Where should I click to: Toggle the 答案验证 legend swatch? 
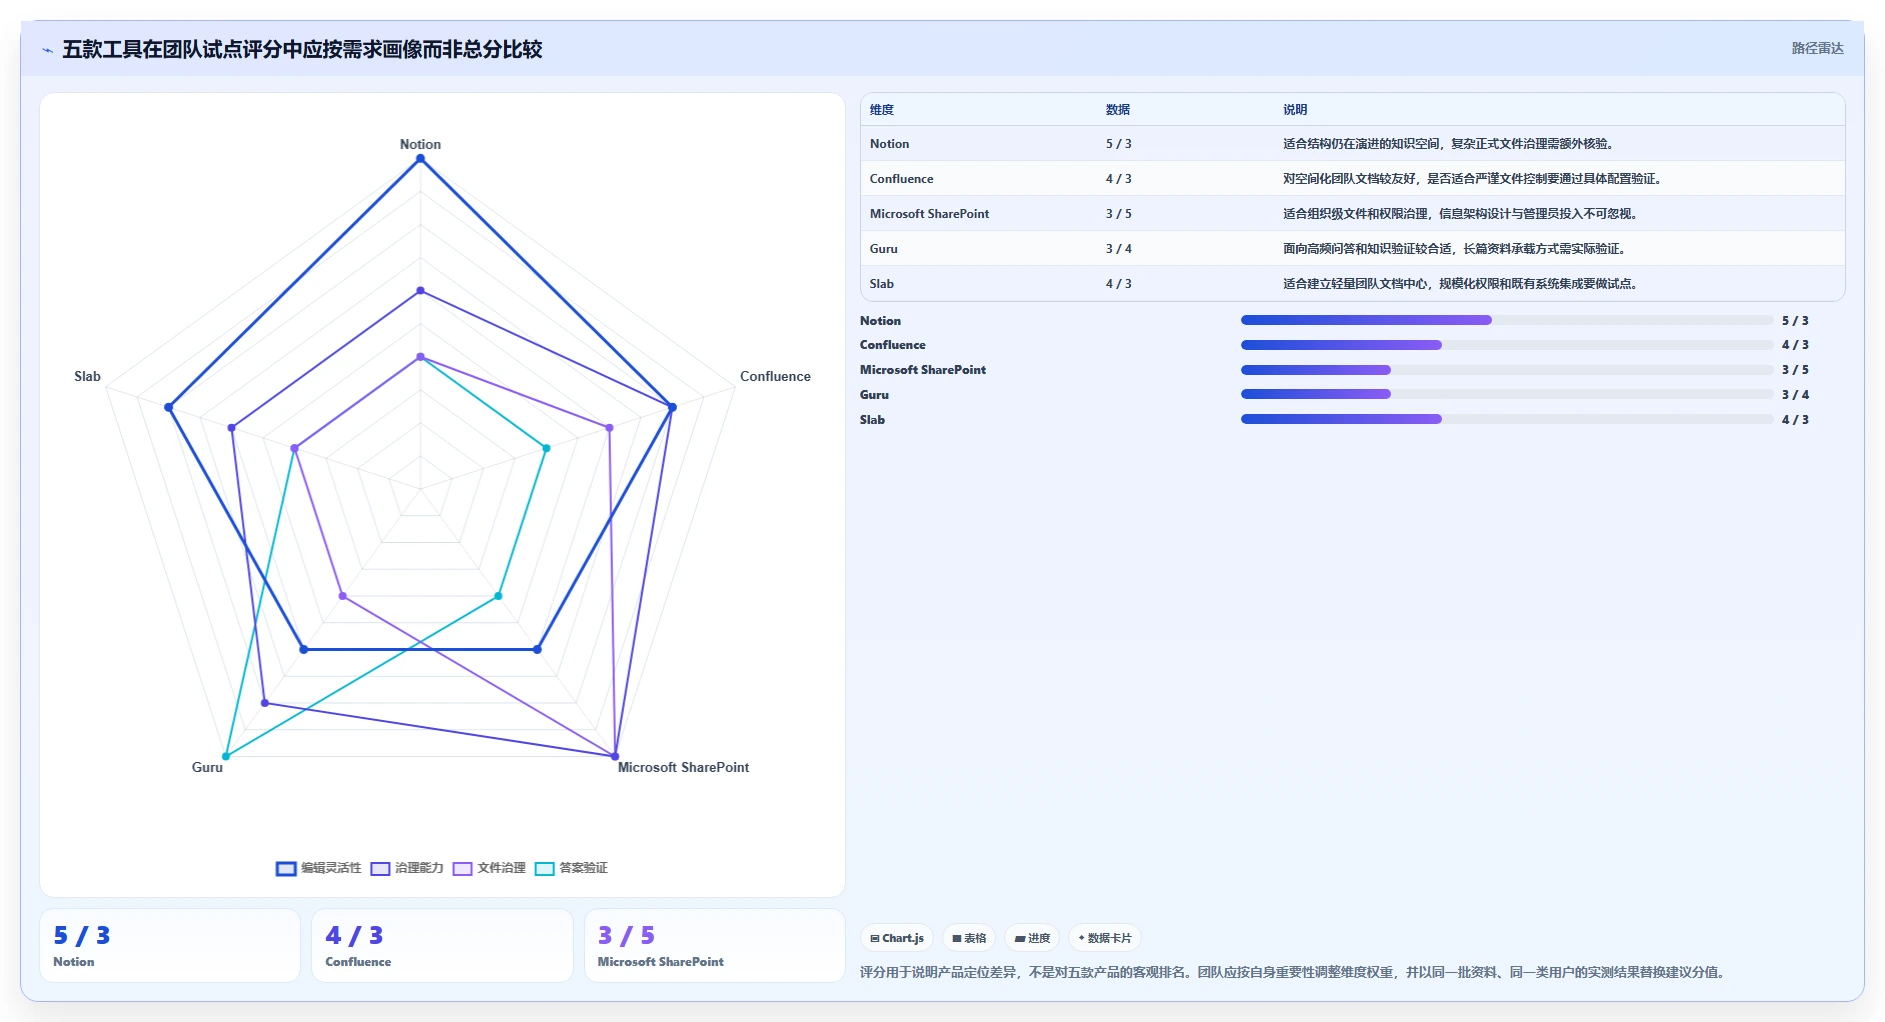tap(544, 868)
